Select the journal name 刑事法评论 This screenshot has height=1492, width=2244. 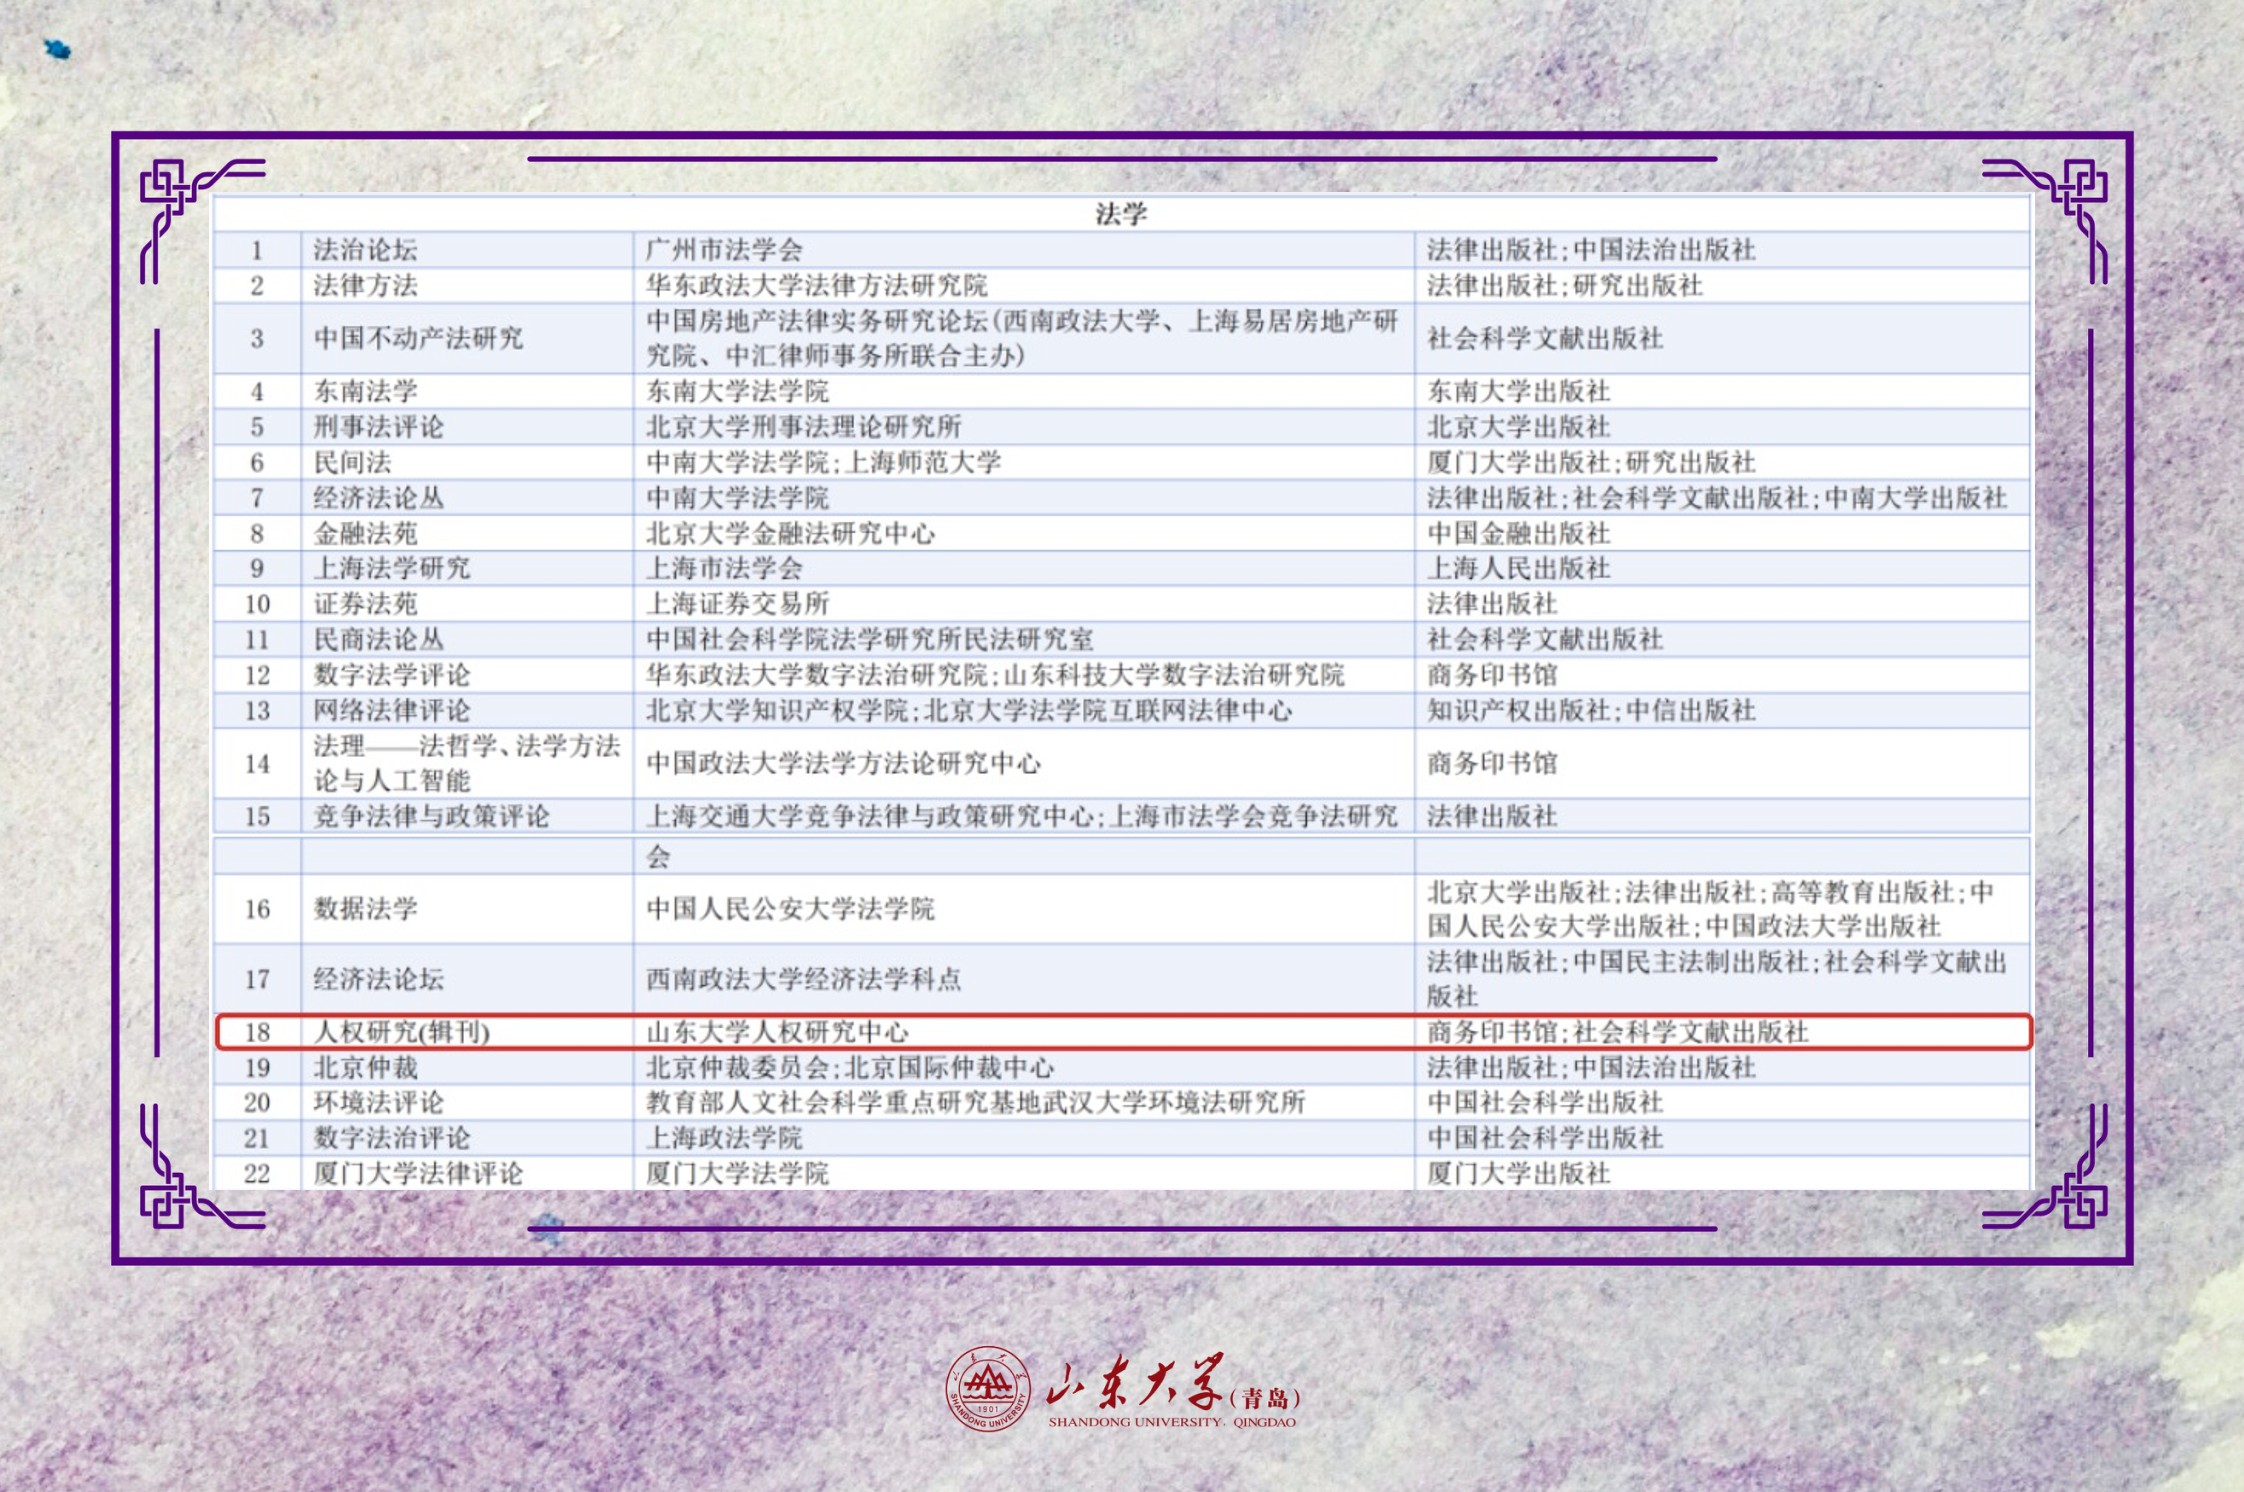[x=378, y=427]
